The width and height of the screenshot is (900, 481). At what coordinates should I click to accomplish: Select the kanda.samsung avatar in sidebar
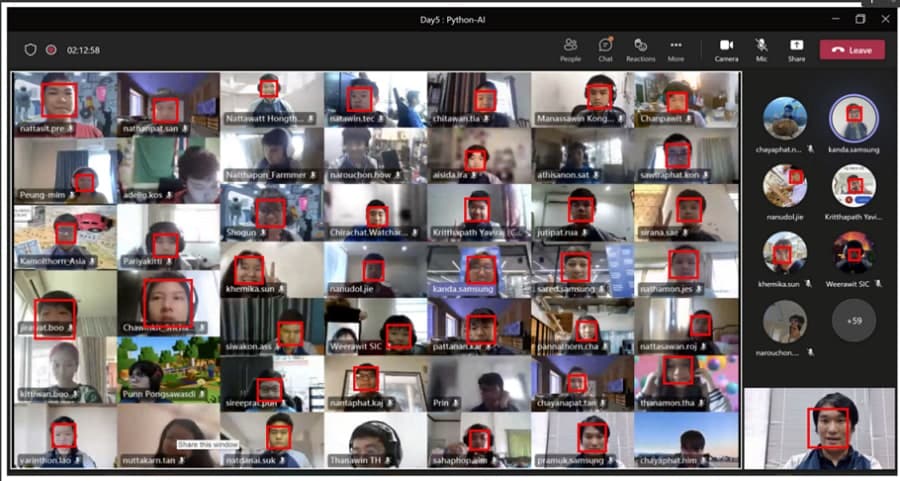pos(854,119)
